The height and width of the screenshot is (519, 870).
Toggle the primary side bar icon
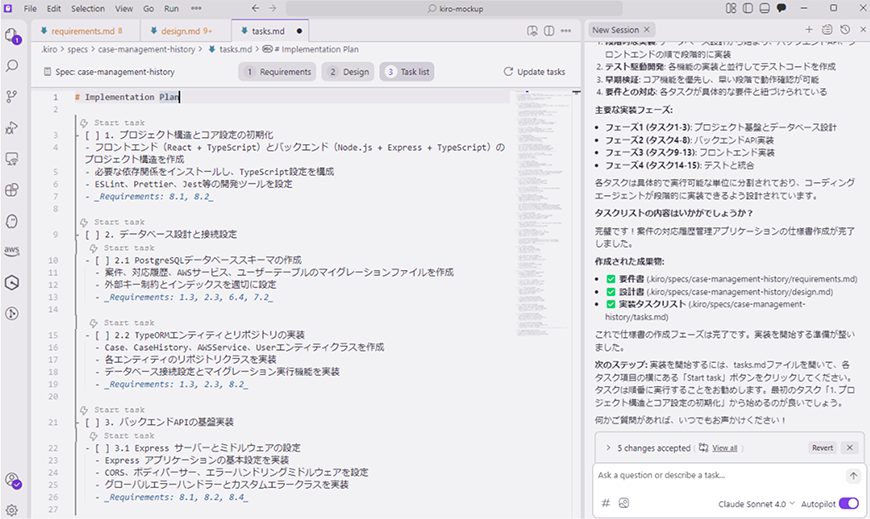(748, 8)
